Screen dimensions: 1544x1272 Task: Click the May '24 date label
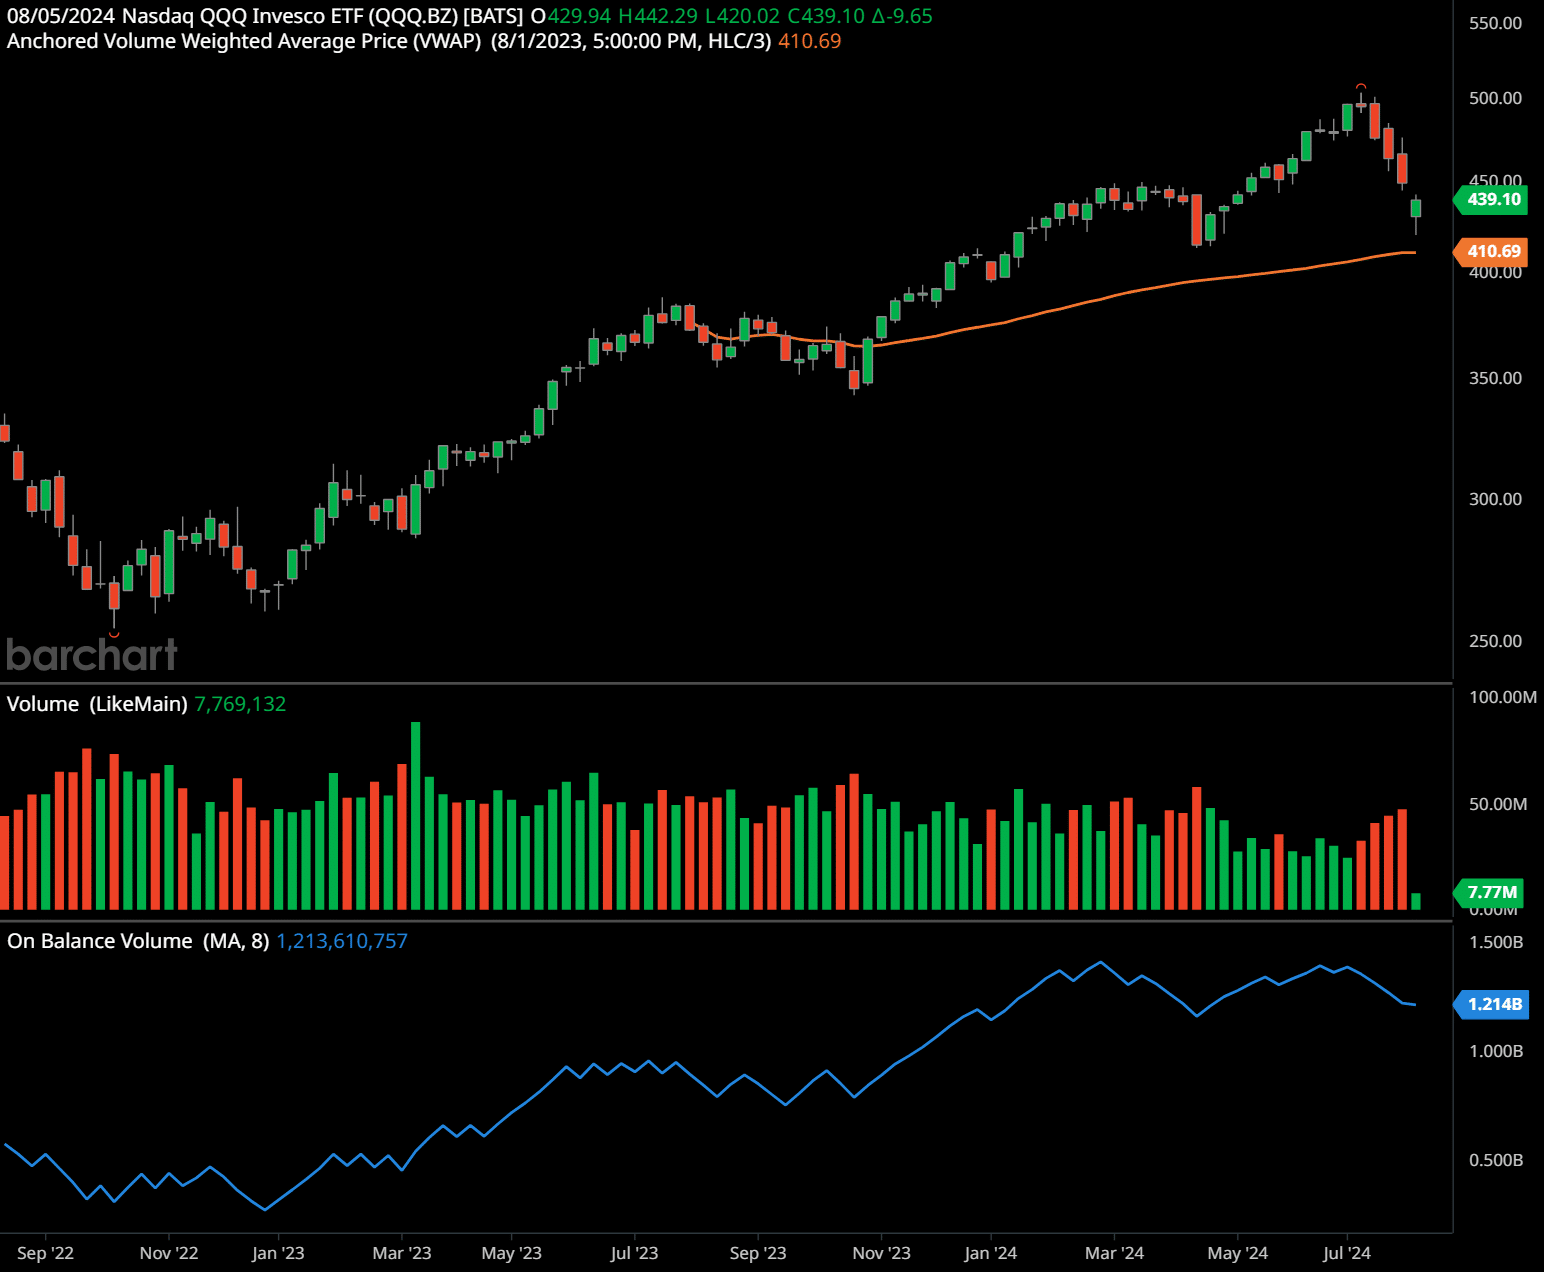point(1237,1253)
